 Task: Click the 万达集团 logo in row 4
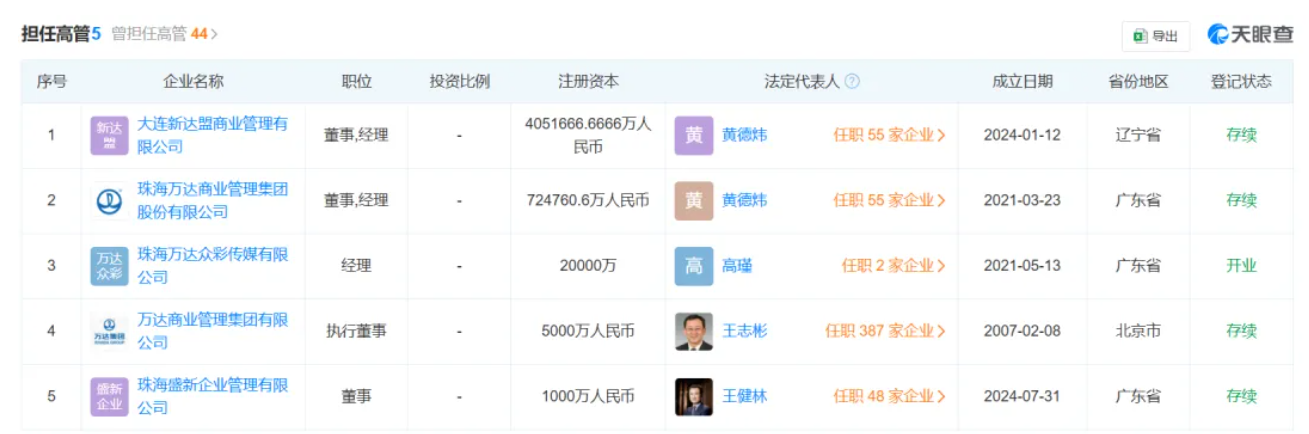[x=109, y=331]
